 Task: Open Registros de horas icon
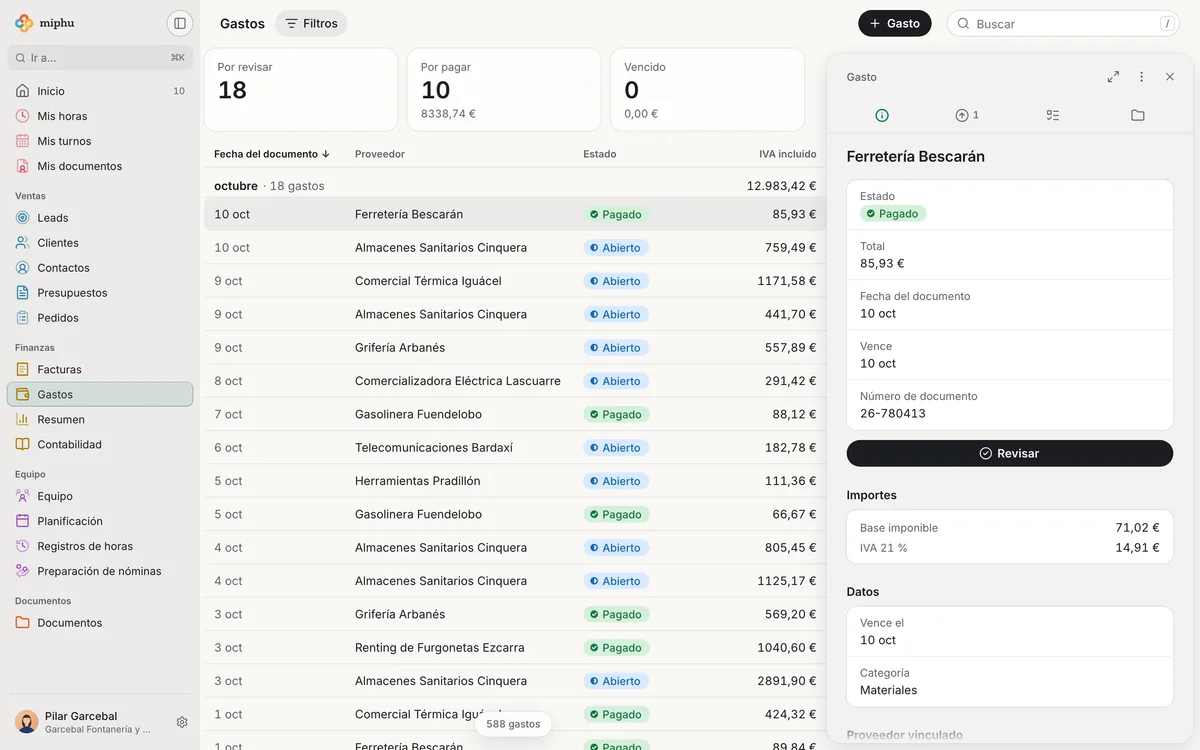[x=23, y=546]
